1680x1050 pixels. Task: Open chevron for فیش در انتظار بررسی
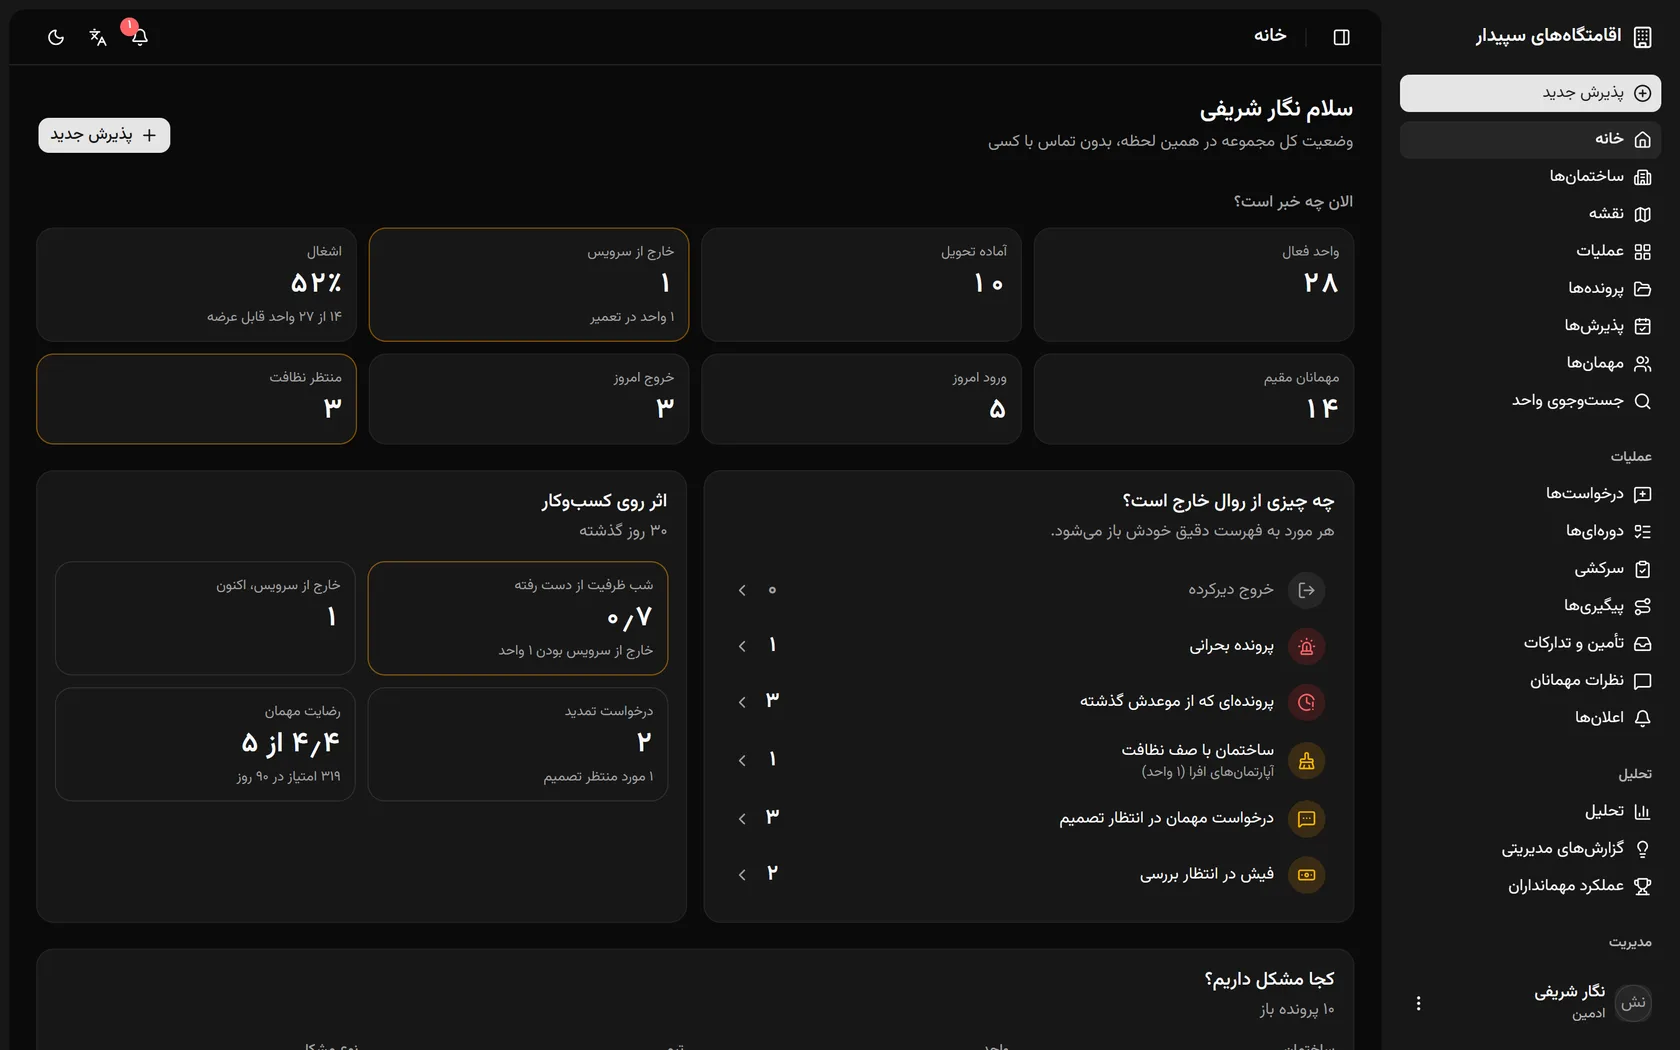(x=742, y=875)
